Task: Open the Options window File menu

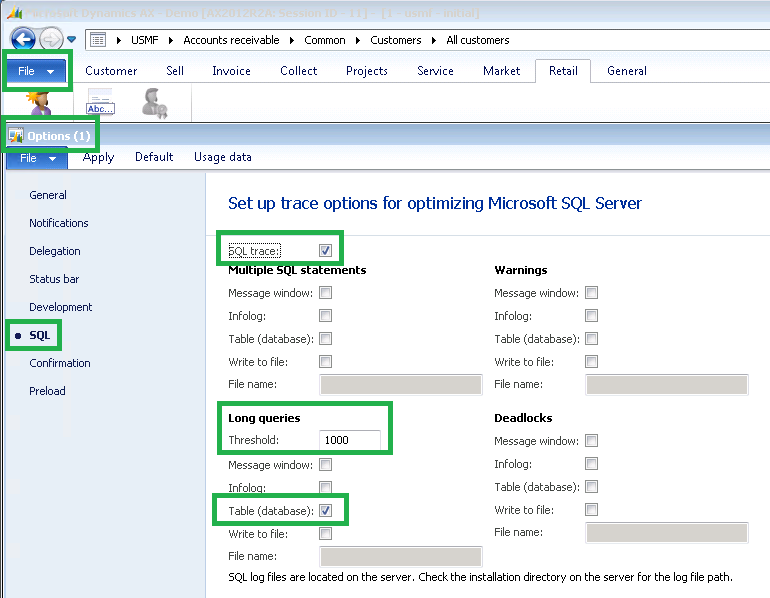Action: [37, 158]
